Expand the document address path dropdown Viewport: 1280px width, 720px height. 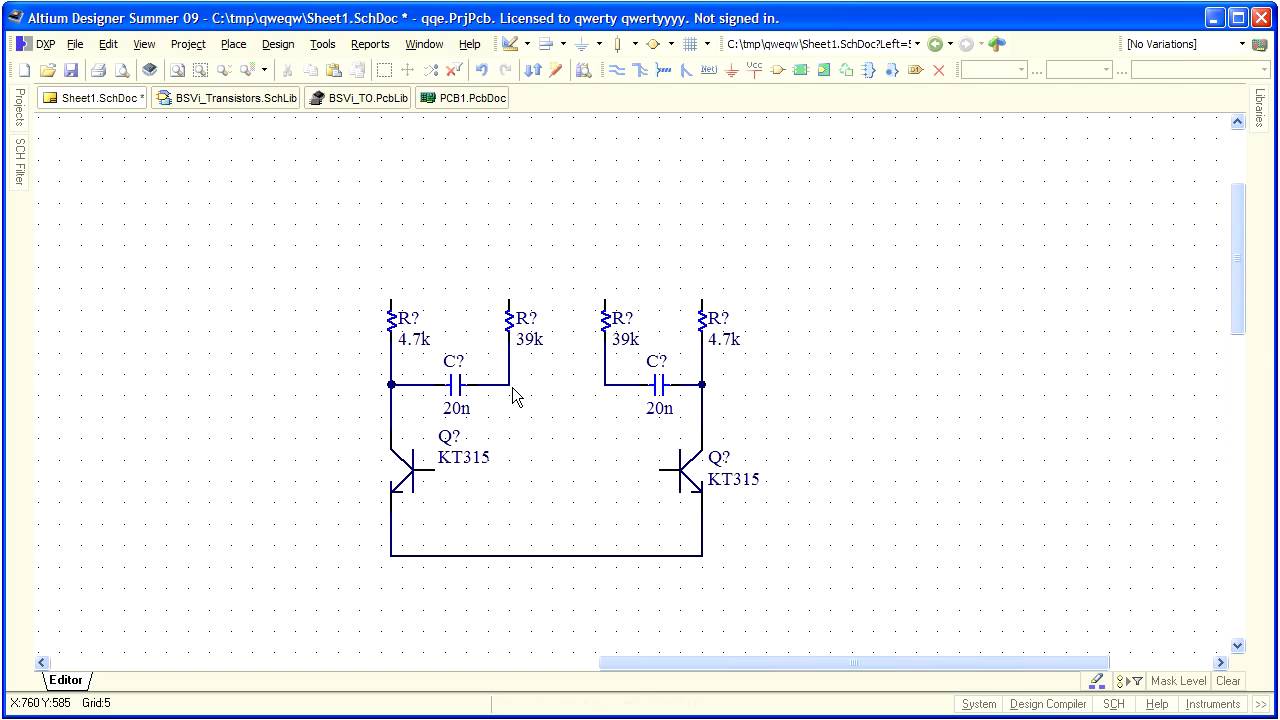click(x=917, y=44)
